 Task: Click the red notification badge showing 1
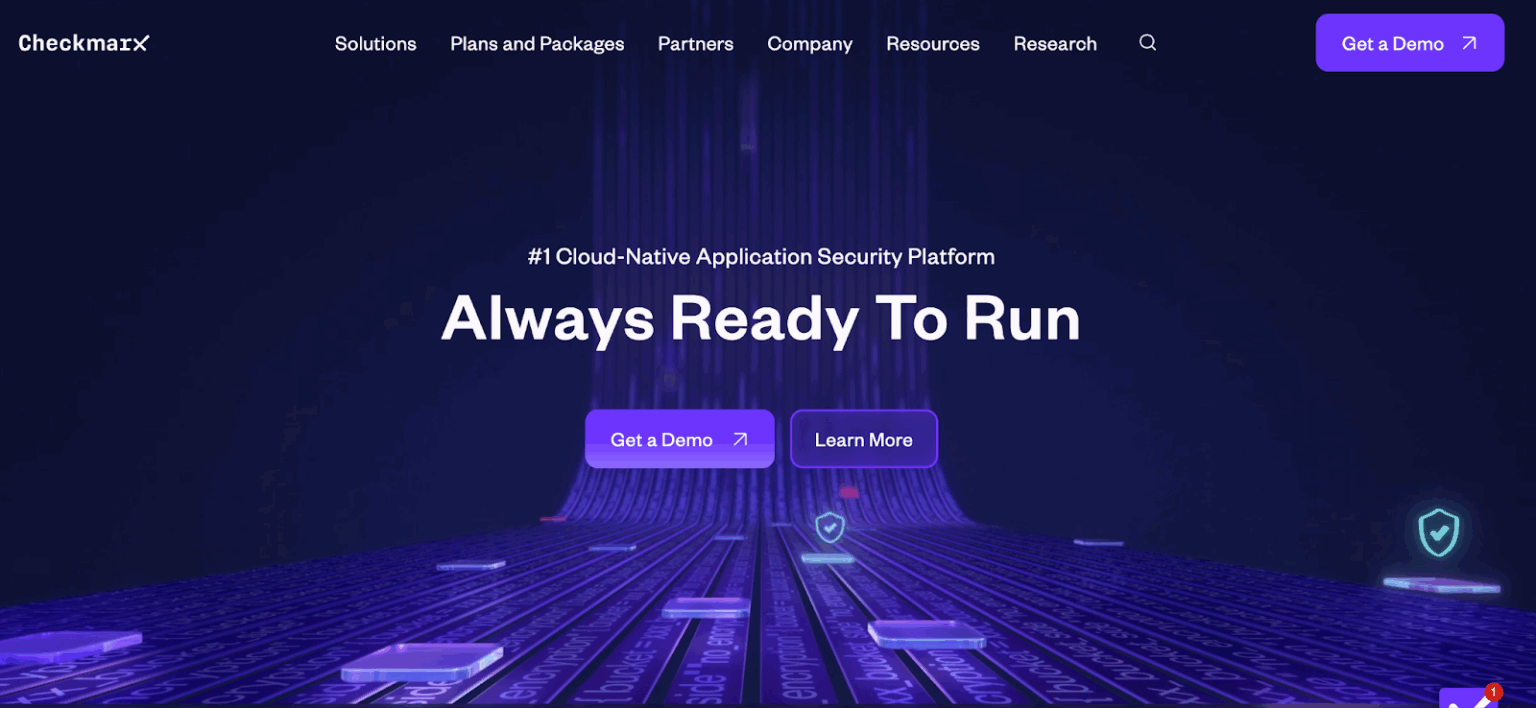coord(1494,692)
